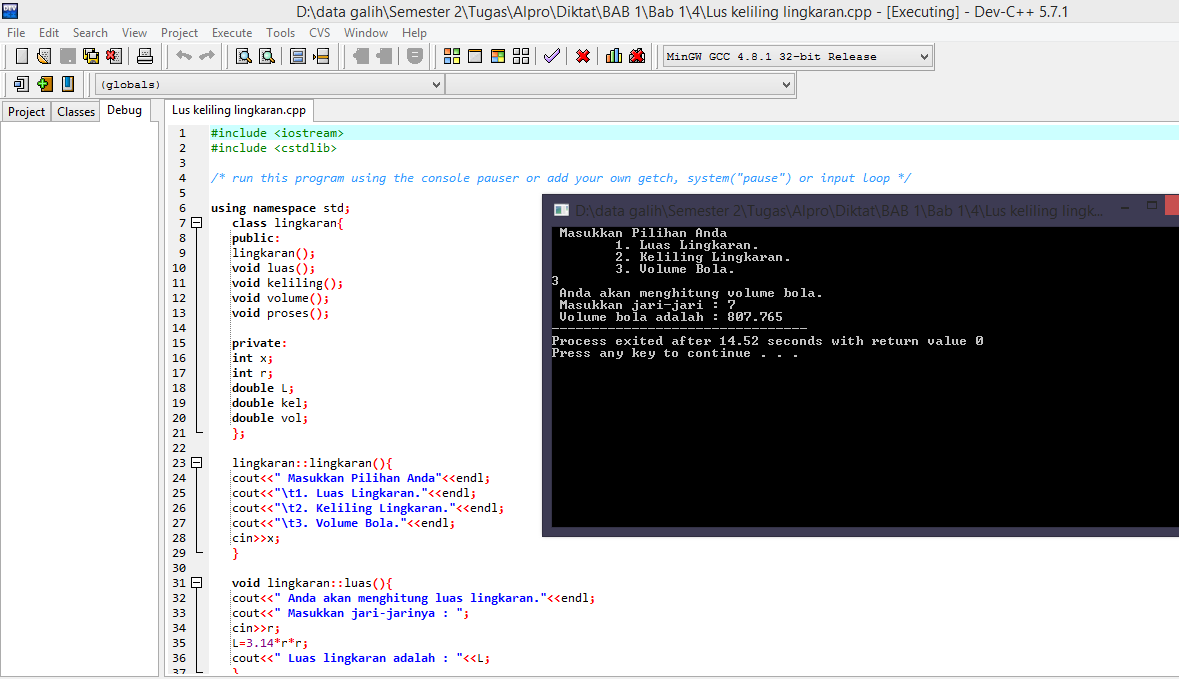1179x679 pixels.
Task: Stop execution with the red X icon
Action: [x=583, y=56]
